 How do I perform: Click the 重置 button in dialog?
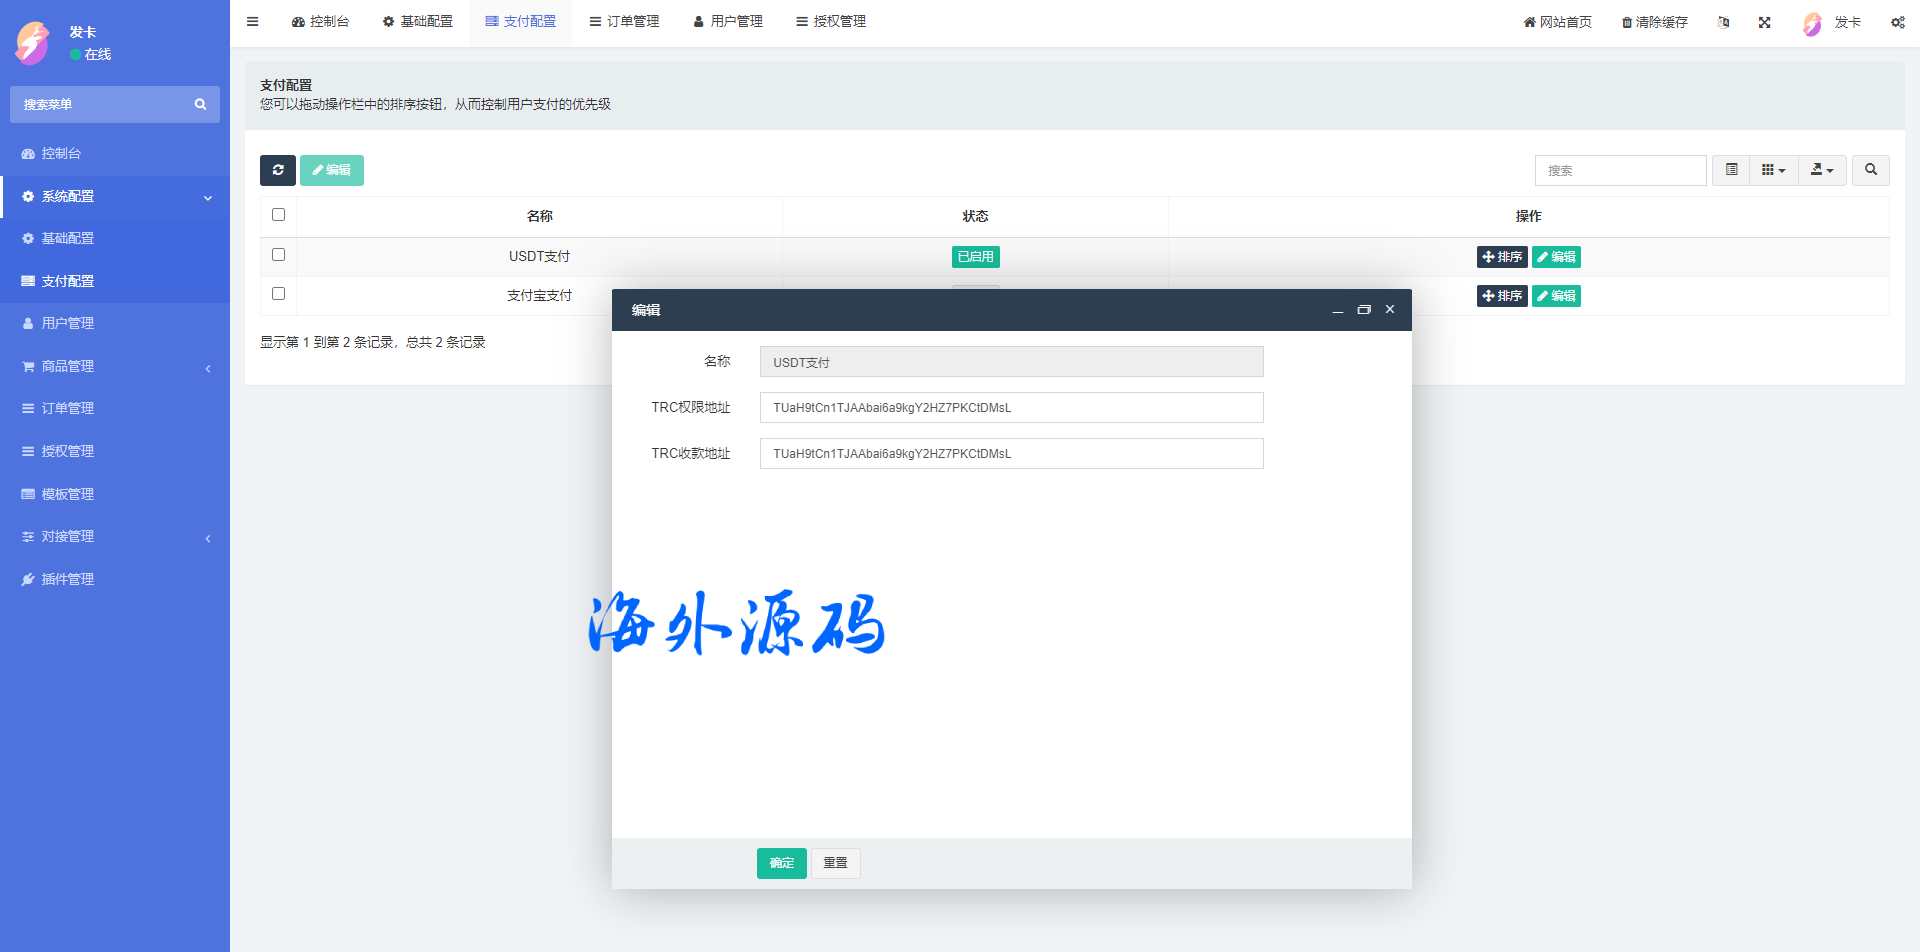click(835, 863)
